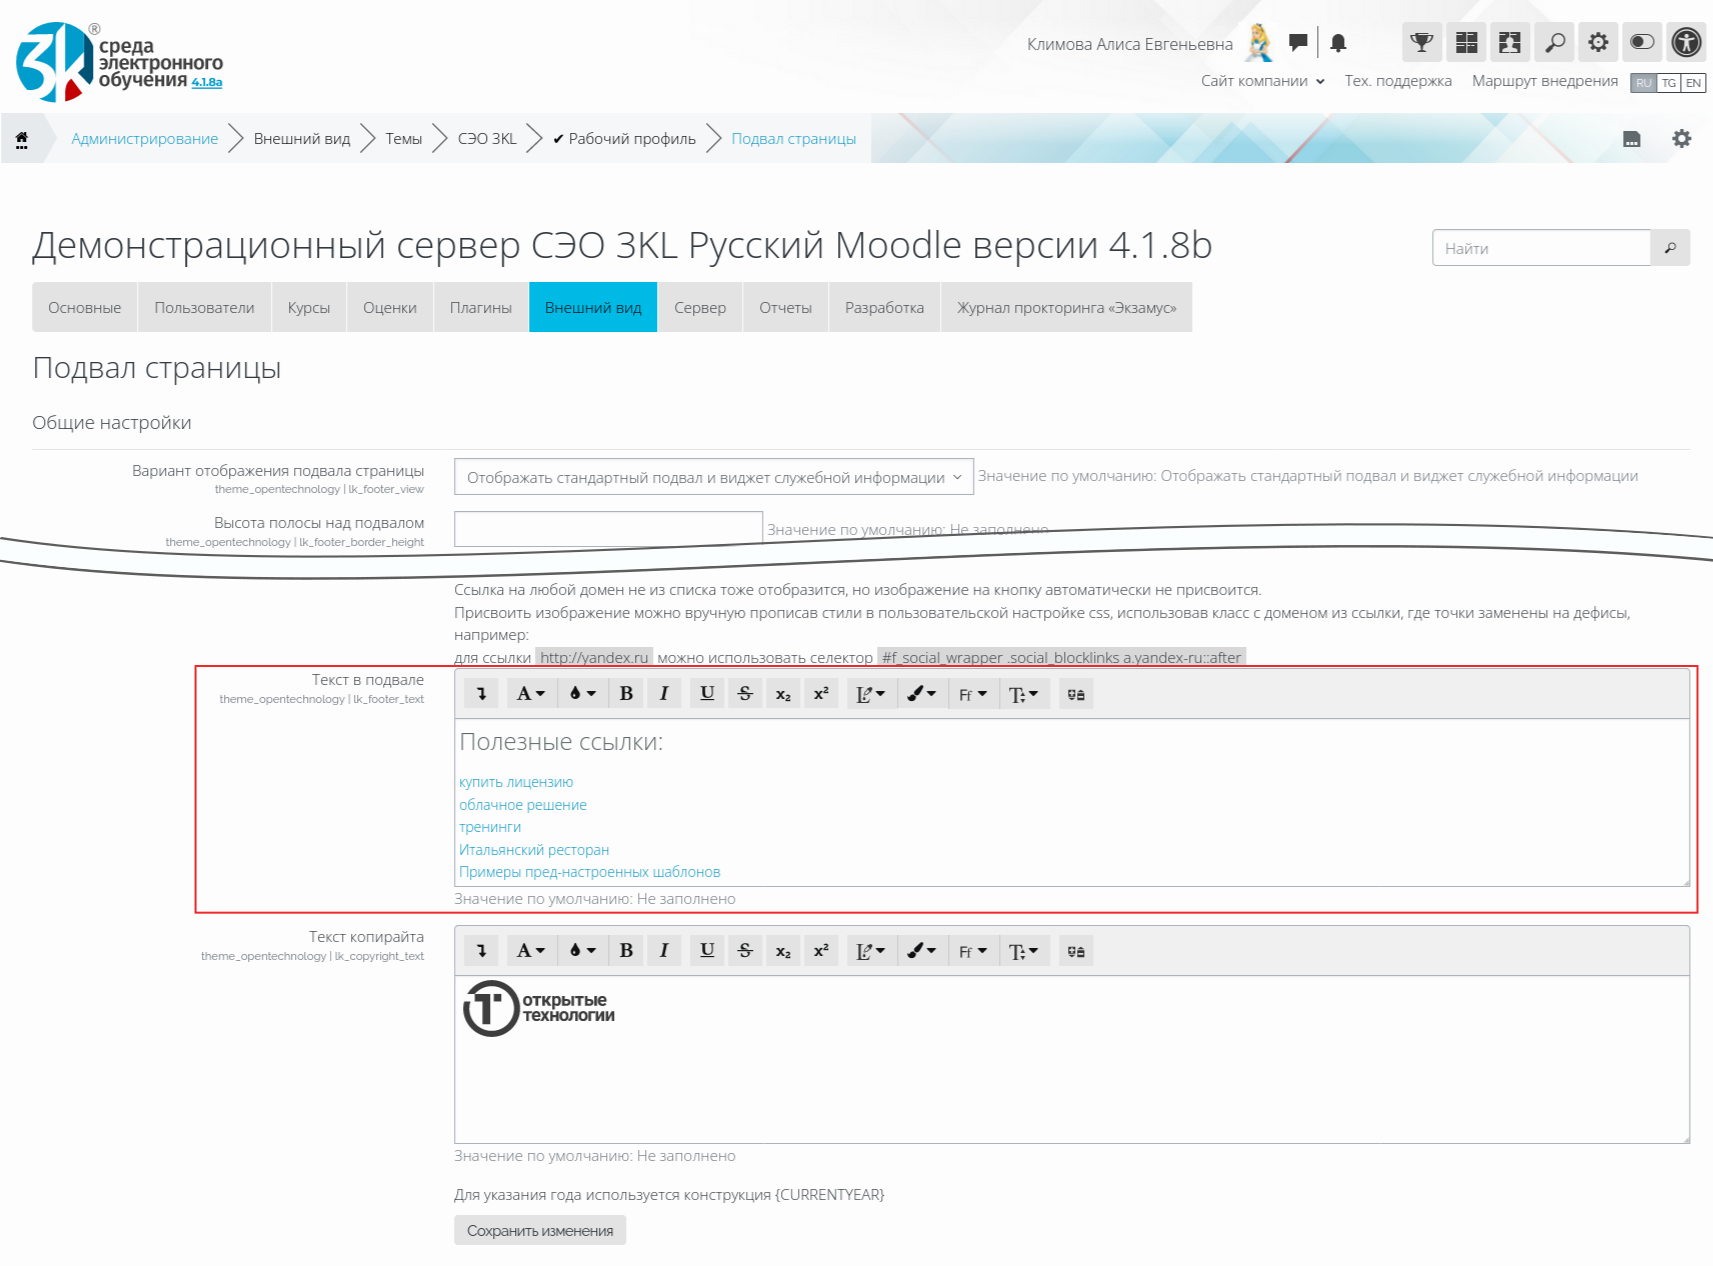Image resolution: width=1713 pixels, height=1266 pixels.
Task: Open paragraph styles dropdown in Текст копирайта
Action: click(531, 950)
